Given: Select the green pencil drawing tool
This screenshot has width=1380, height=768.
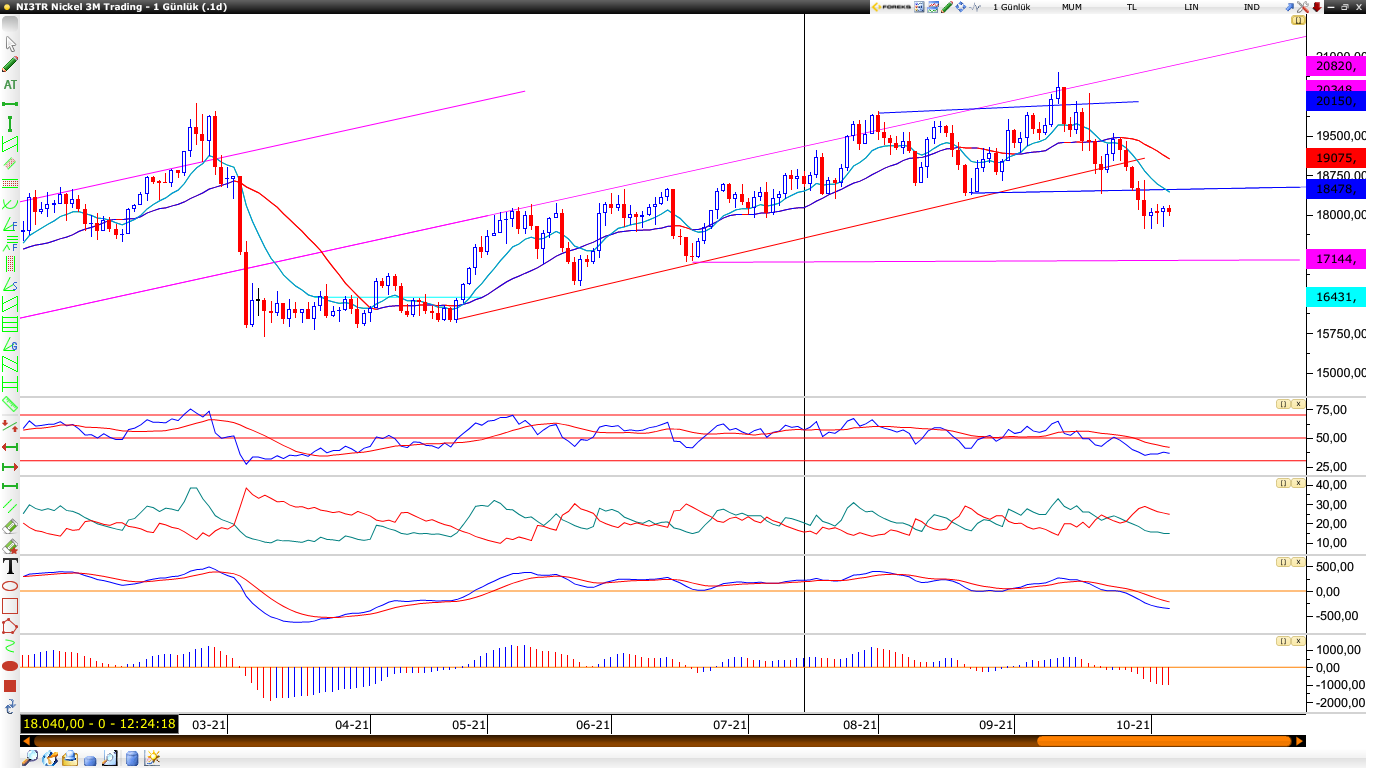Looking at the screenshot, I should coord(11,64).
